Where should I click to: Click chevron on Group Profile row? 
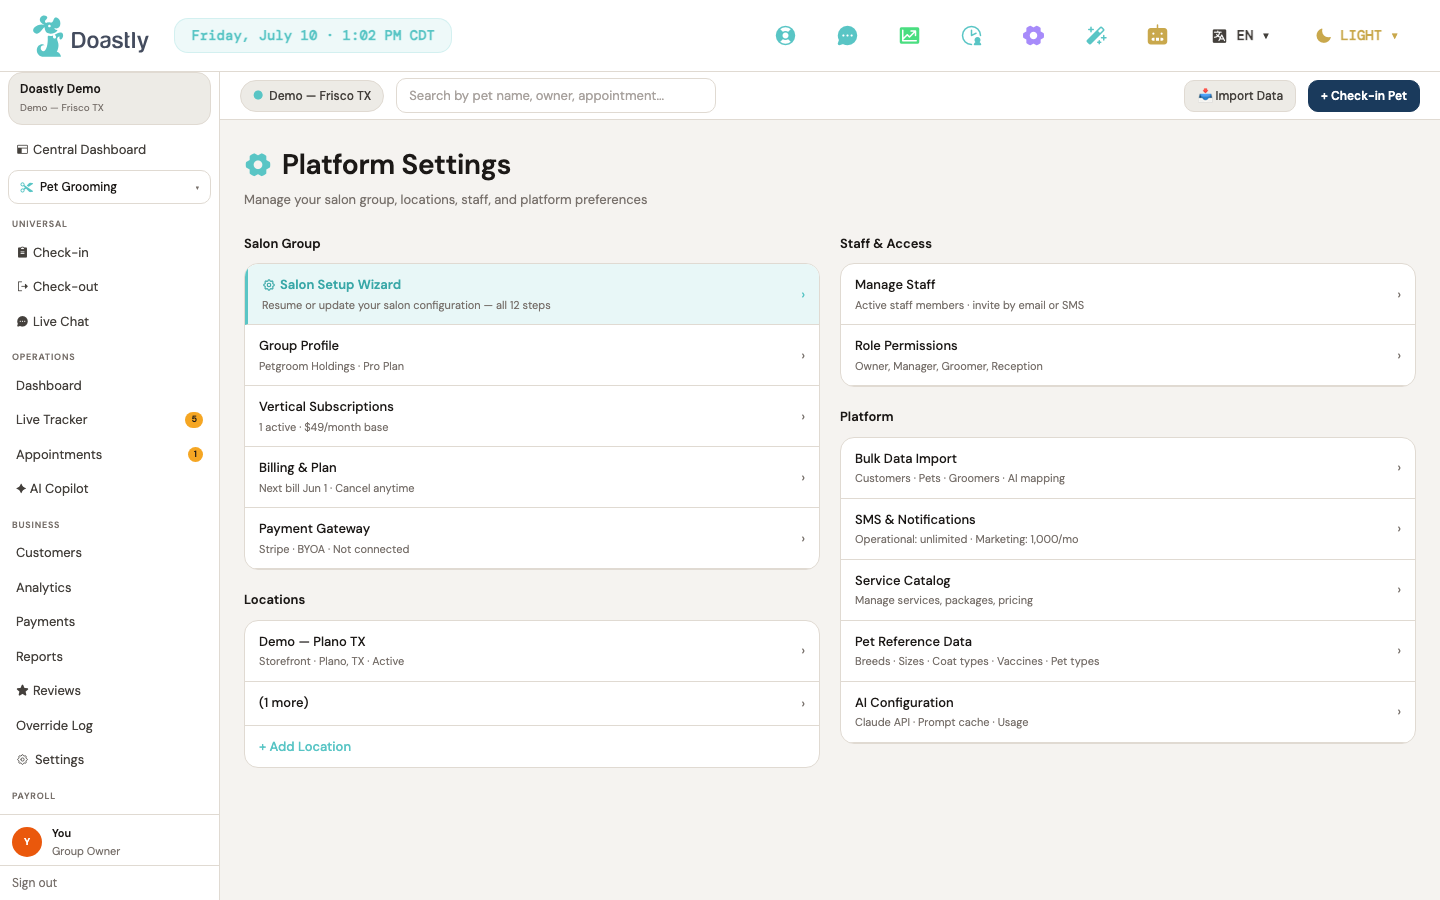[803, 356]
